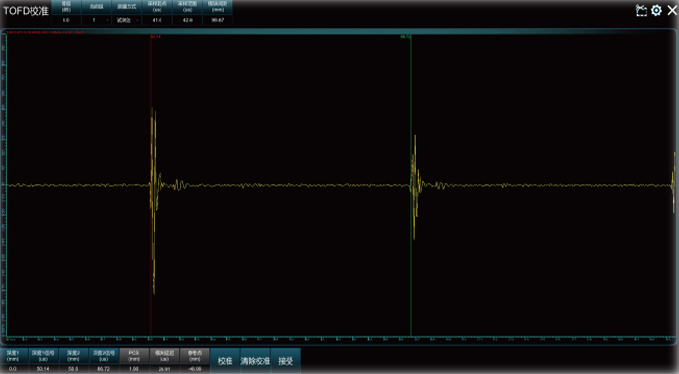
Task: Select the sample range field 42.6
Action: point(187,20)
